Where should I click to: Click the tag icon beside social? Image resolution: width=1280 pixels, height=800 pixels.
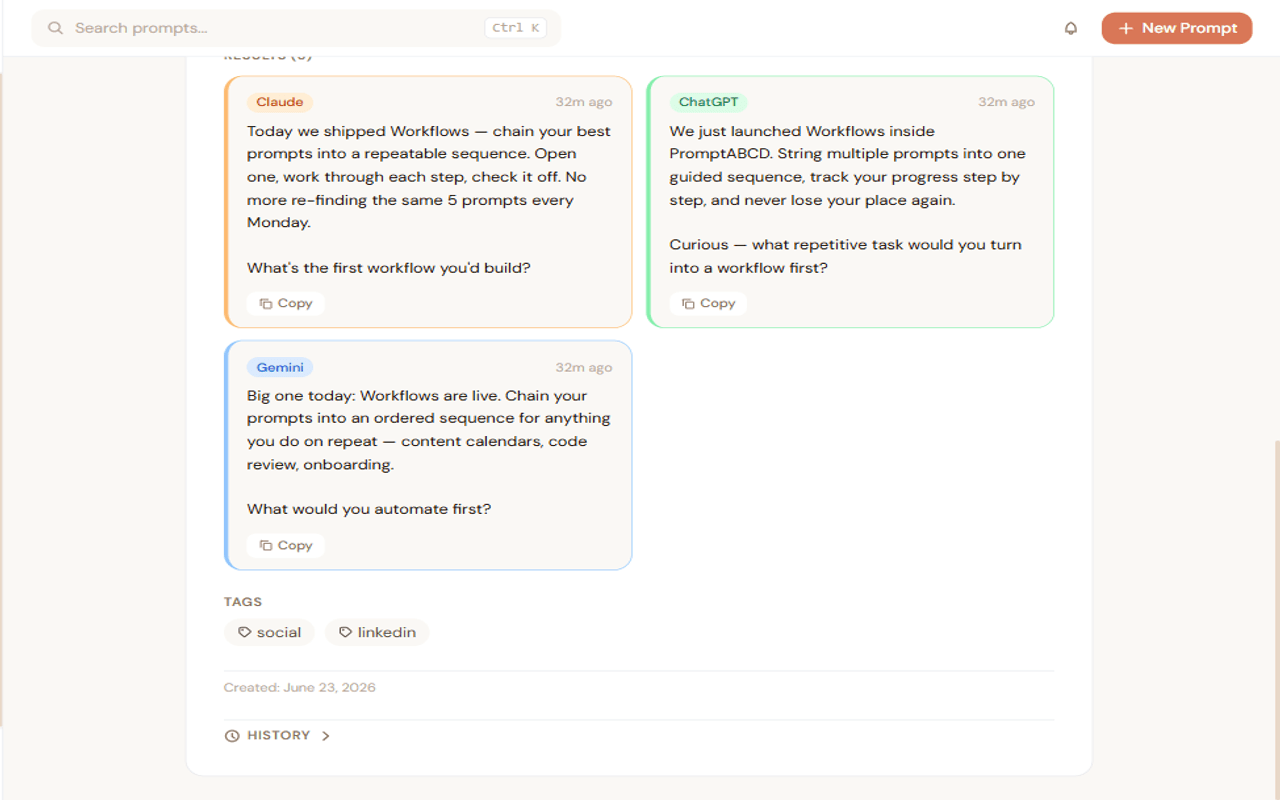coord(244,632)
